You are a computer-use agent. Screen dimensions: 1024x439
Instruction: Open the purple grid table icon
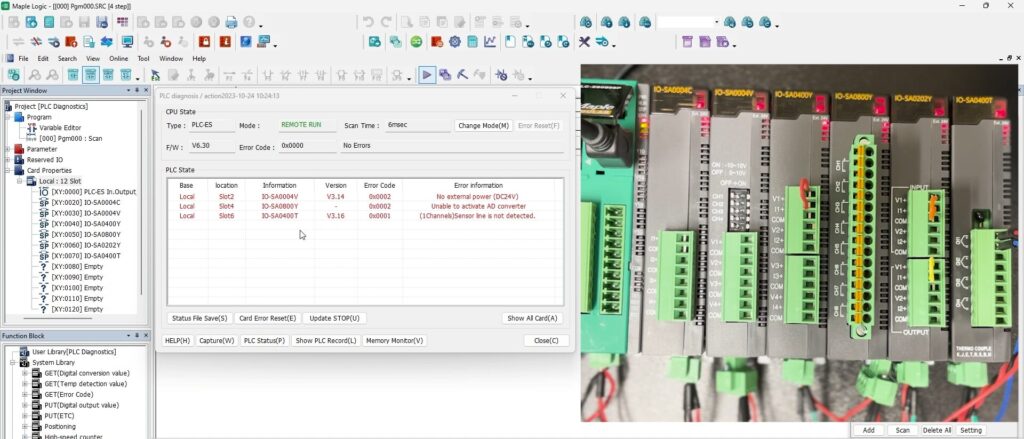(x=123, y=22)
